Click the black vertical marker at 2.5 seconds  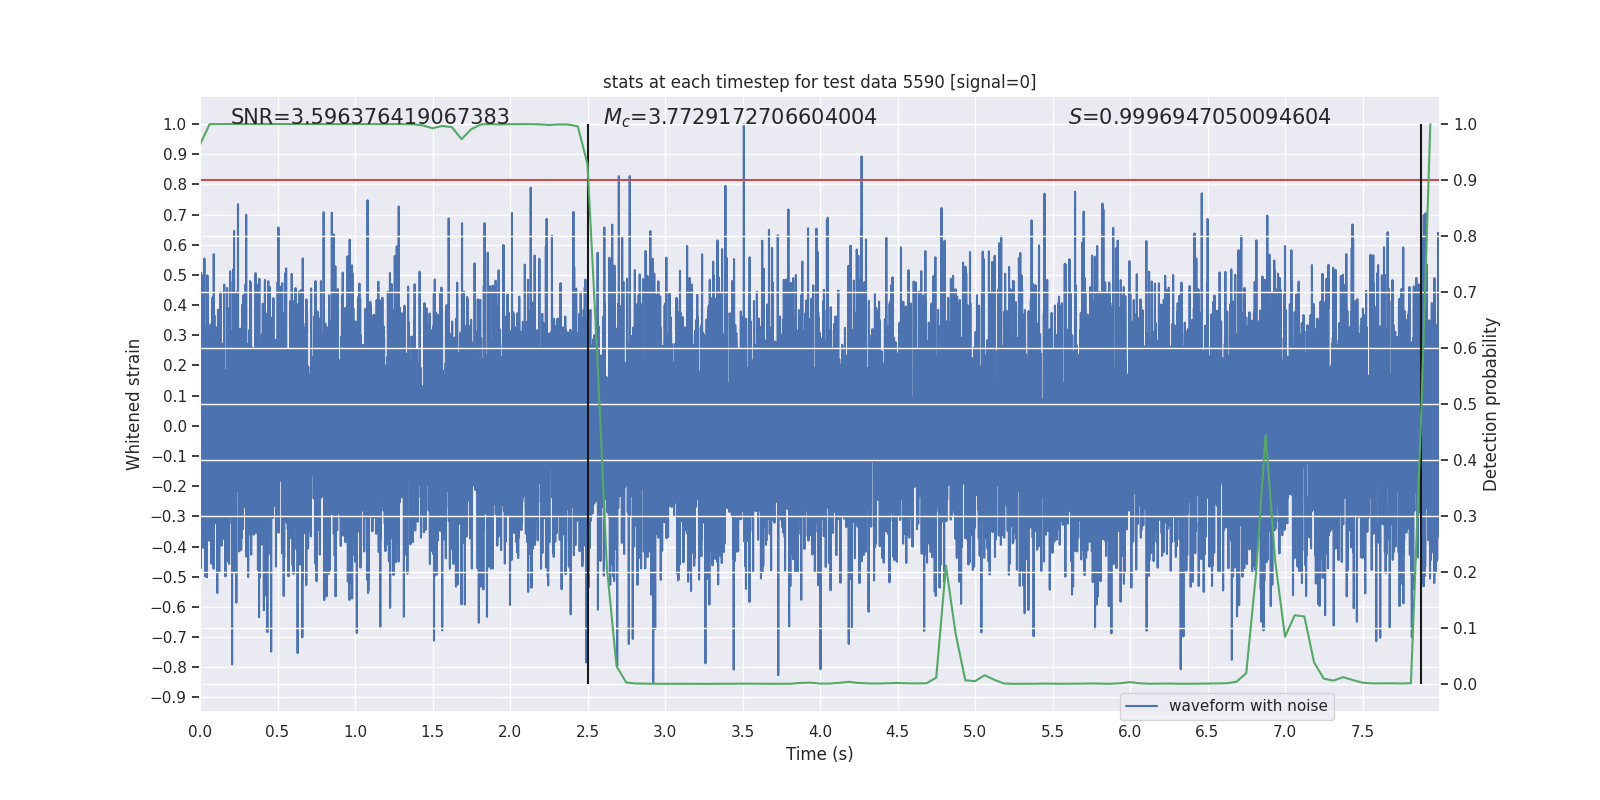coord(588,404)
